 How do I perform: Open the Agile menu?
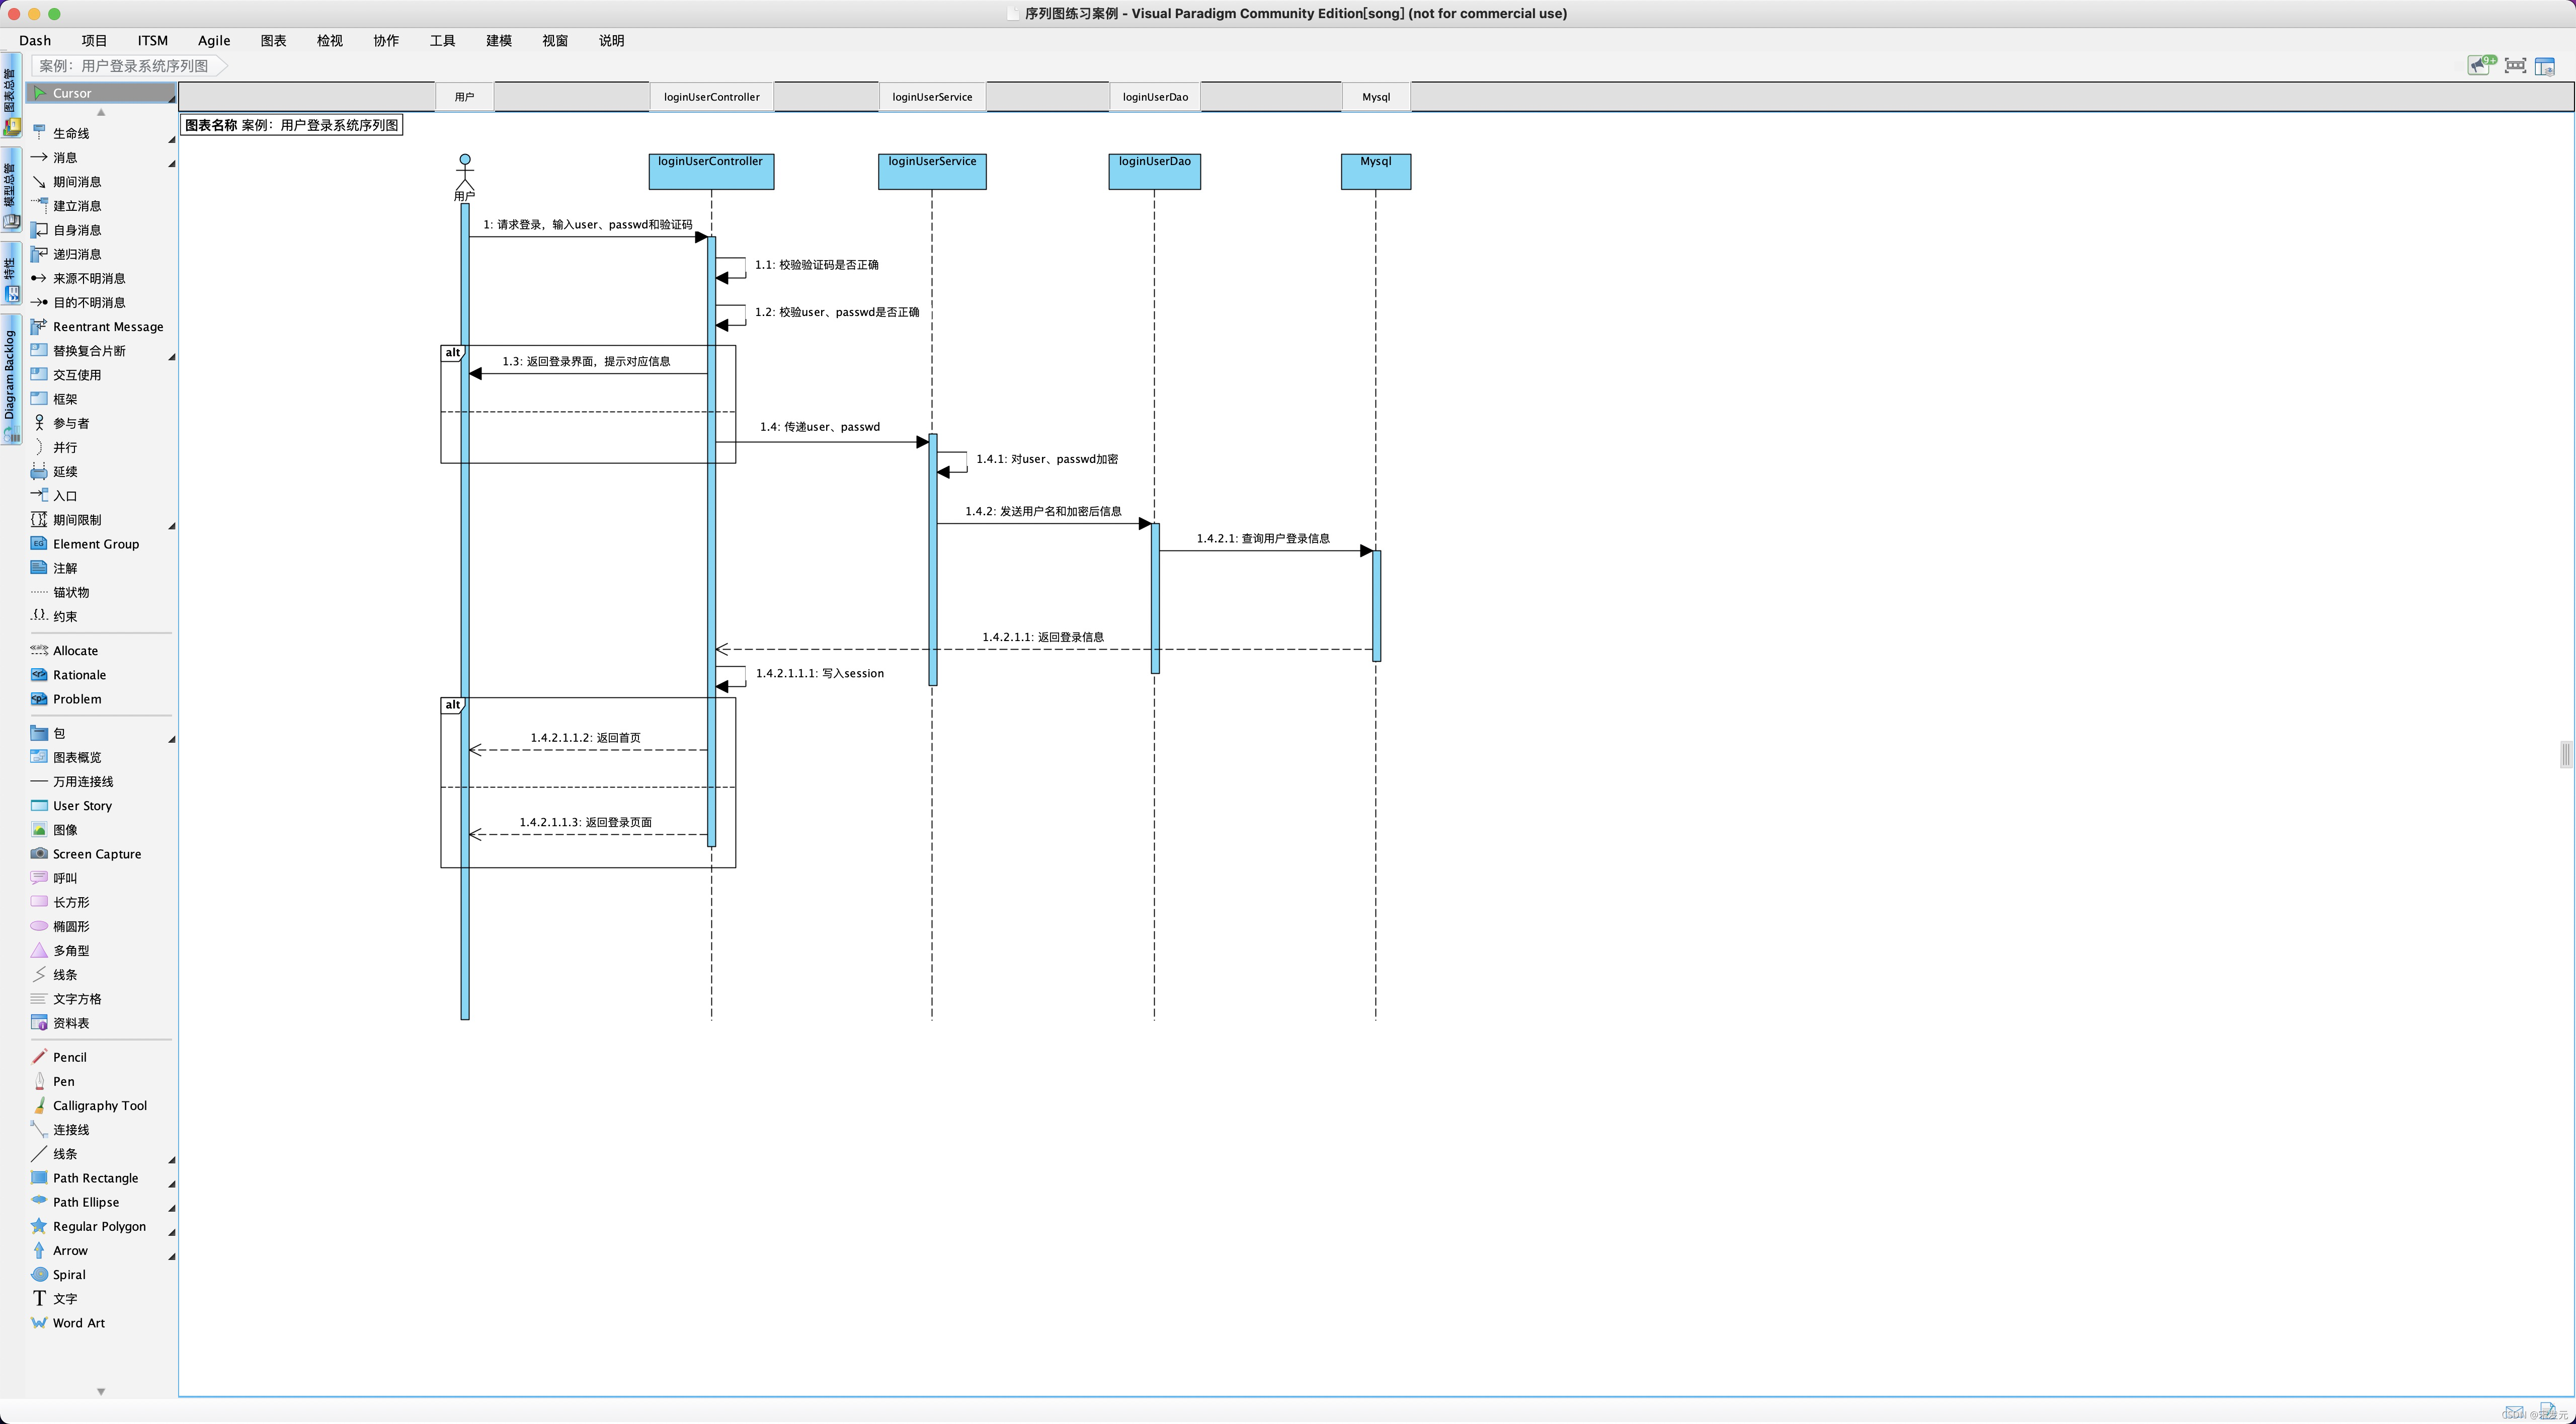coord(214,41)
